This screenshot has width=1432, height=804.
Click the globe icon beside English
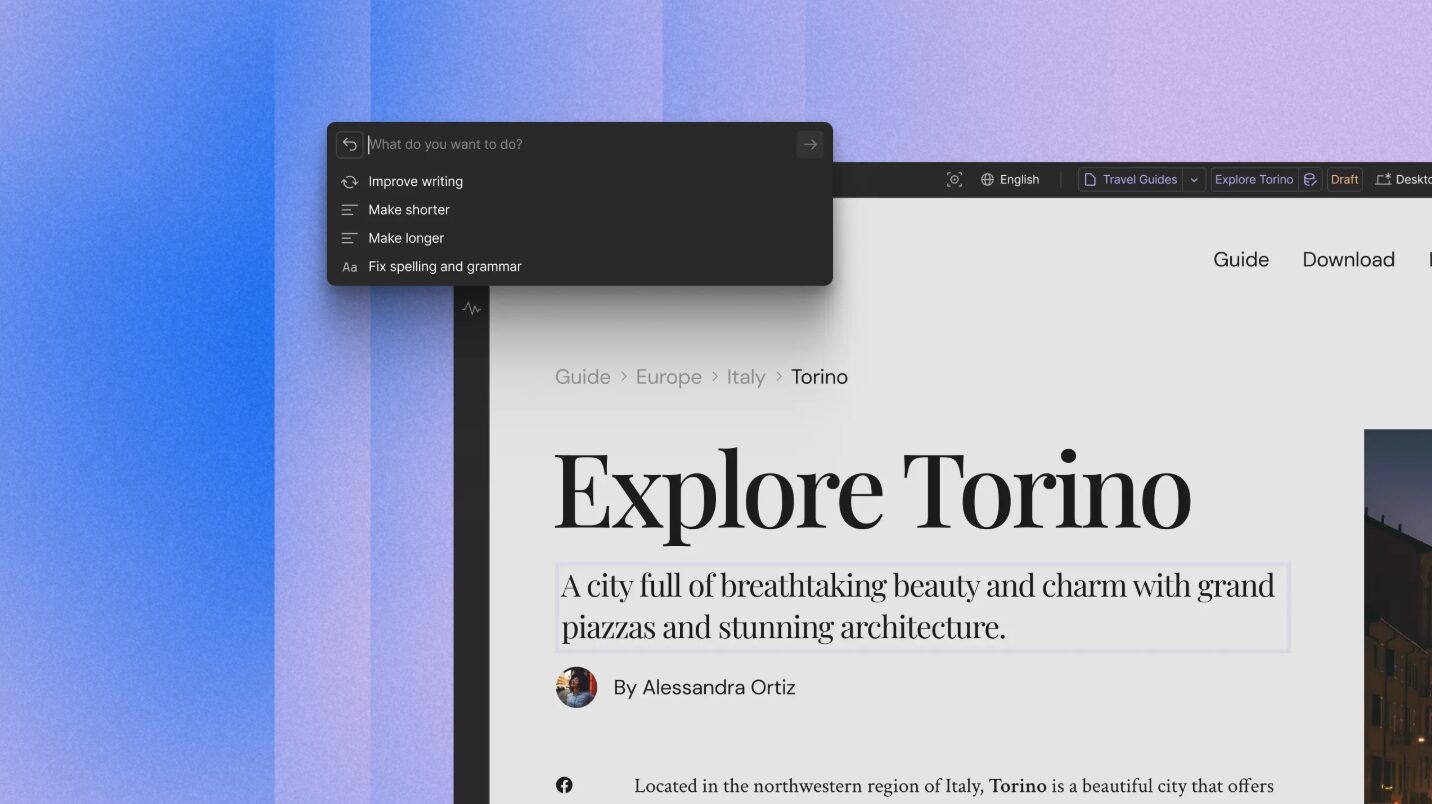coord(987,180)
